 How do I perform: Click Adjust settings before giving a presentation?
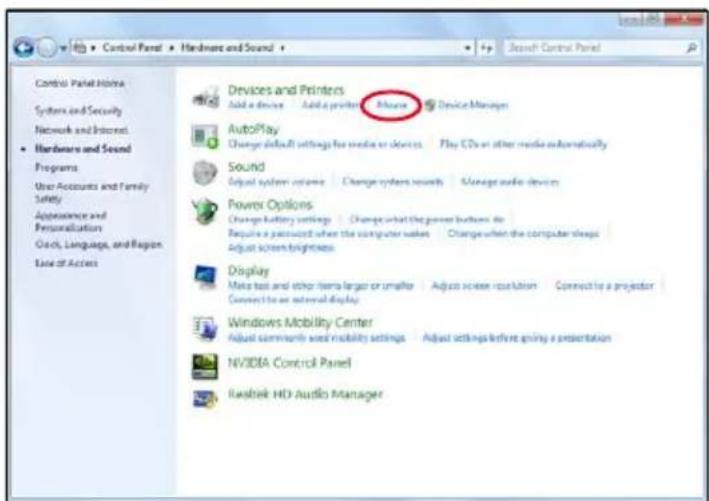[x=517, y=338]
